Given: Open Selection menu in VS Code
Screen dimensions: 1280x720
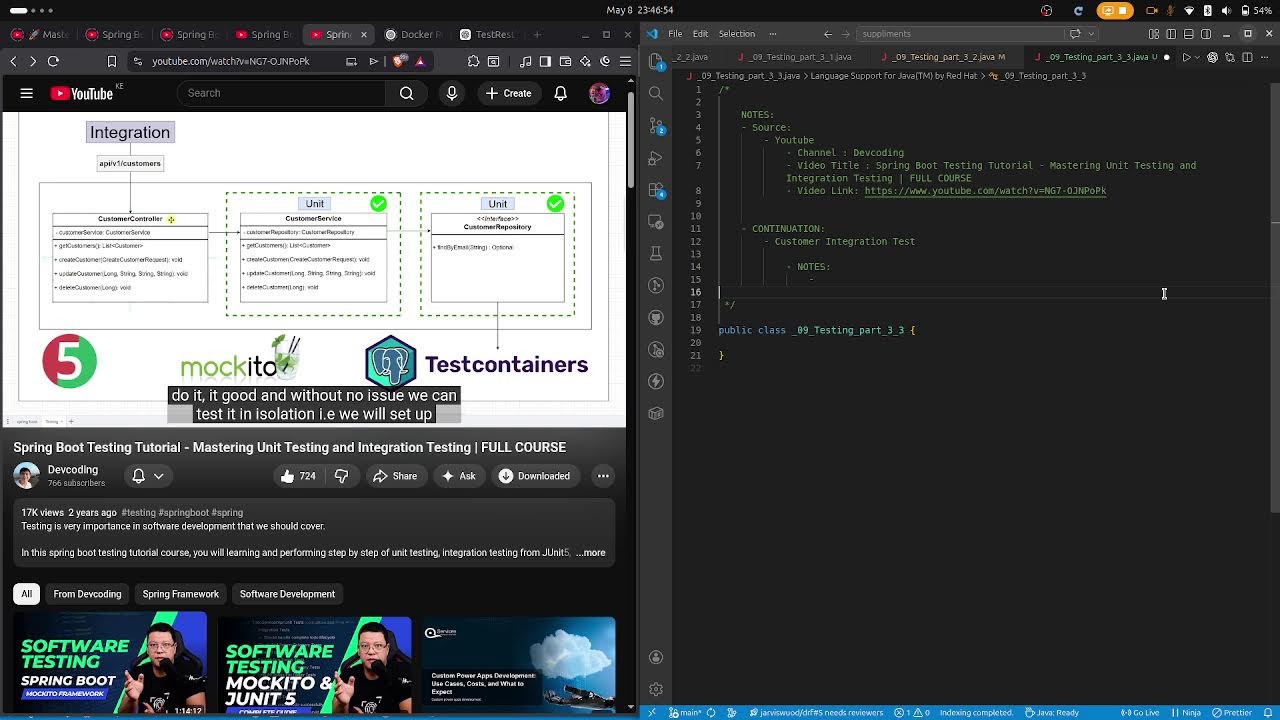Looking at the screenshot, I should coord(737,34).
